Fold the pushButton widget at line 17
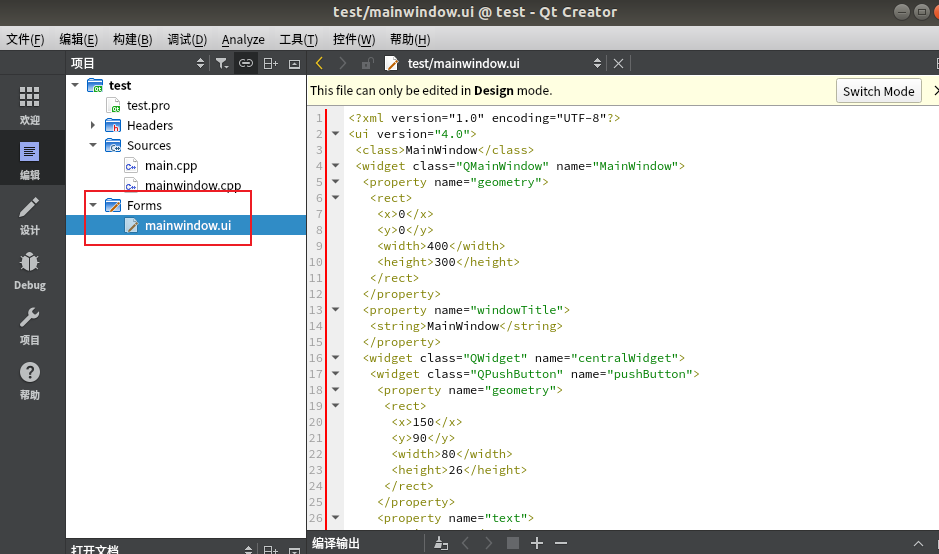This screenshot has width=939, height=554. point(335,374)
